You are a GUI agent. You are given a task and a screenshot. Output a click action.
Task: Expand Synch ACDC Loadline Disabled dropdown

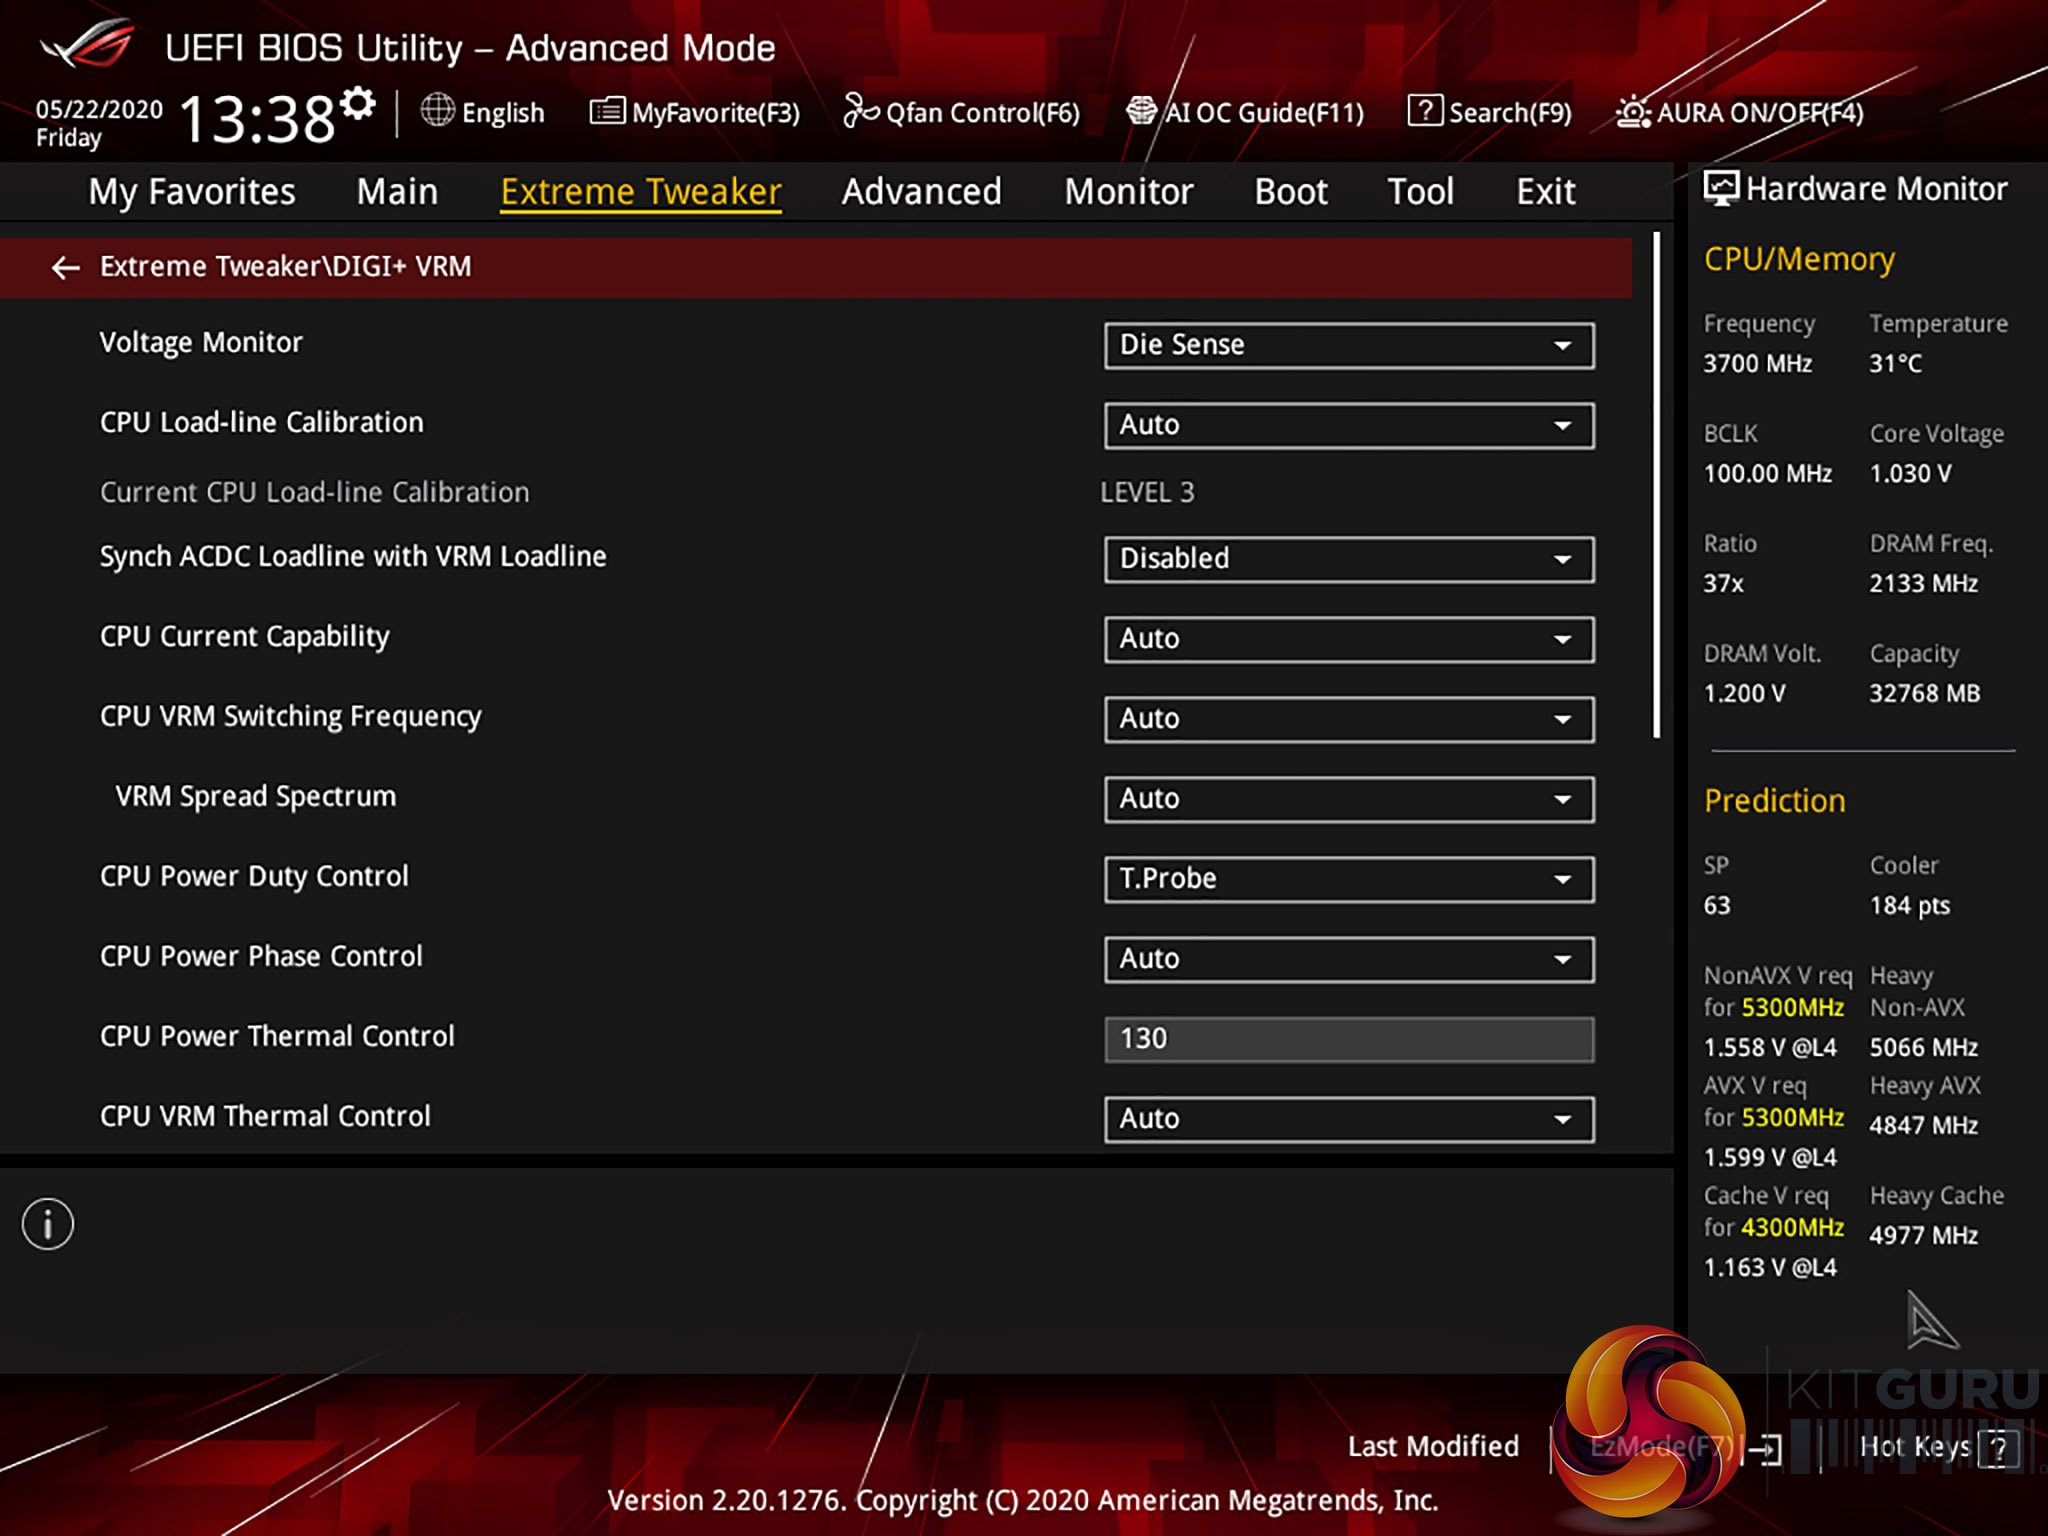(1348, 559)
